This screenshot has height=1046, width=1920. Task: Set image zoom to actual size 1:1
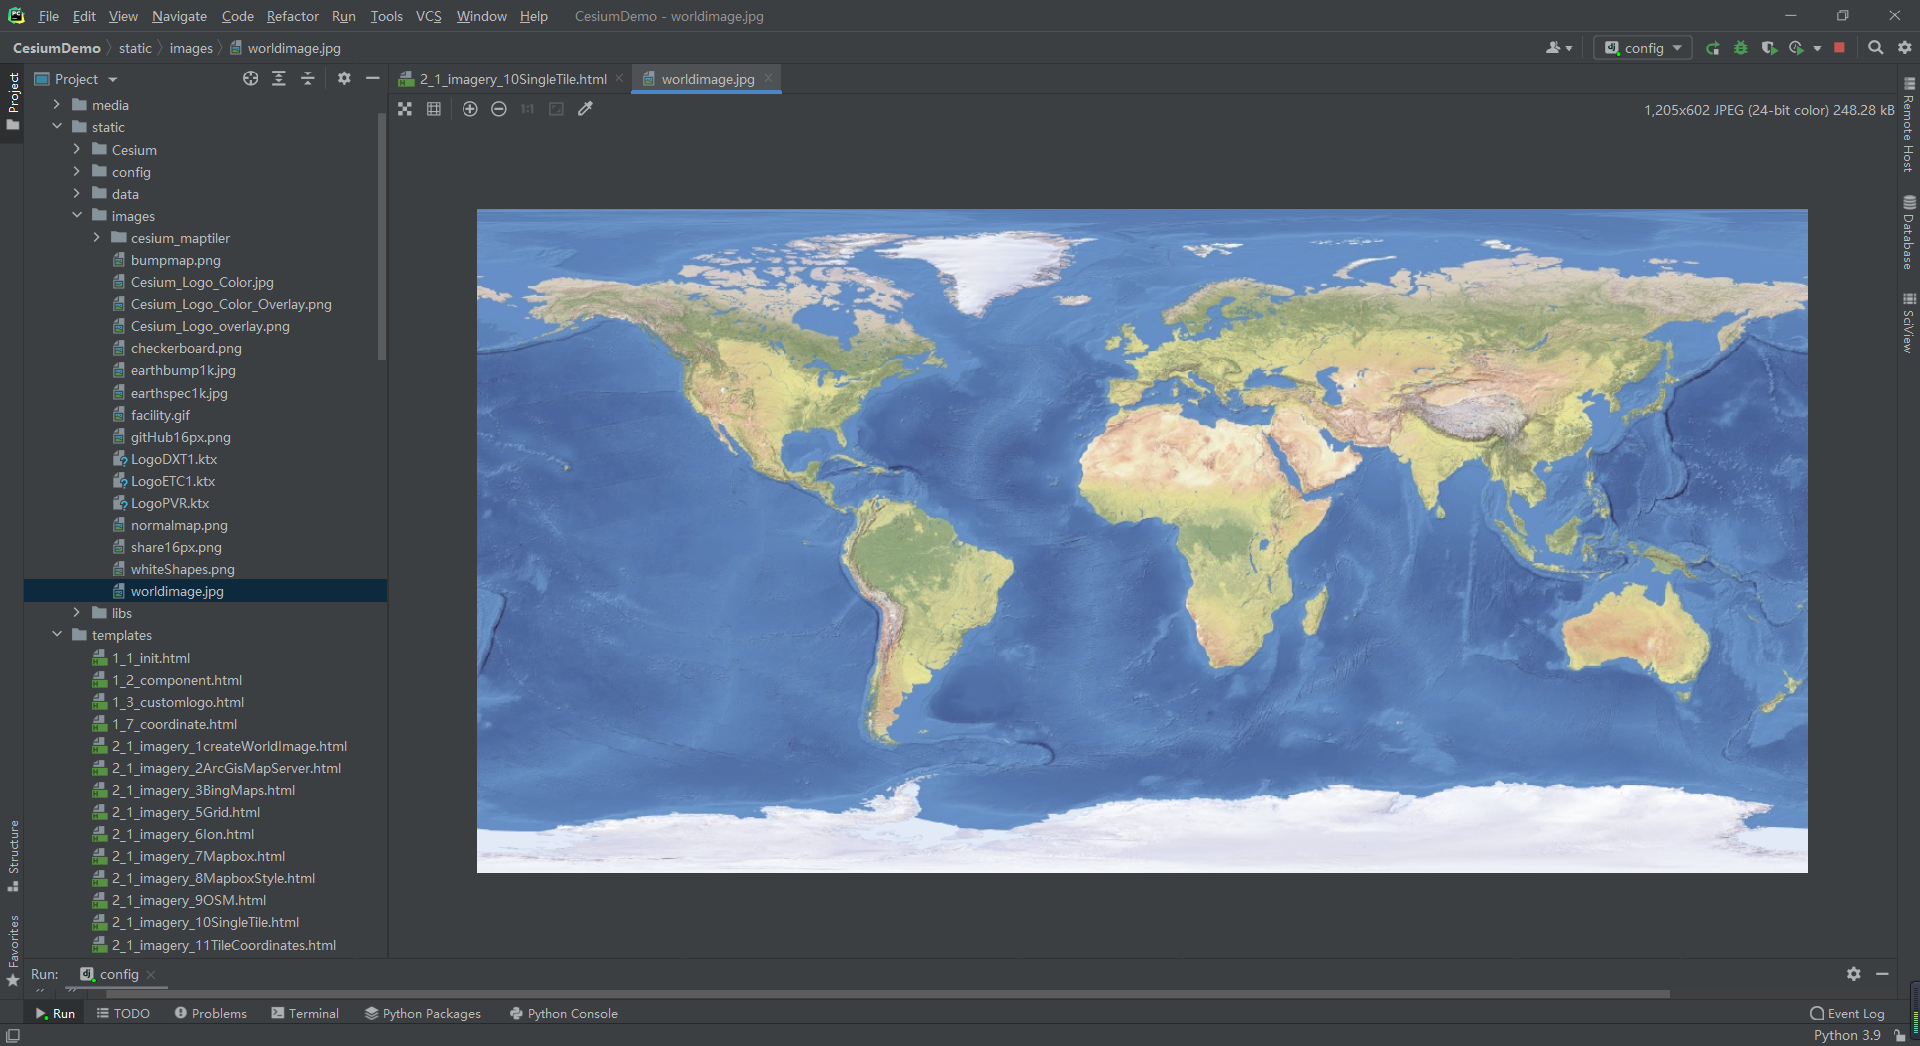[x=527, y=109]
